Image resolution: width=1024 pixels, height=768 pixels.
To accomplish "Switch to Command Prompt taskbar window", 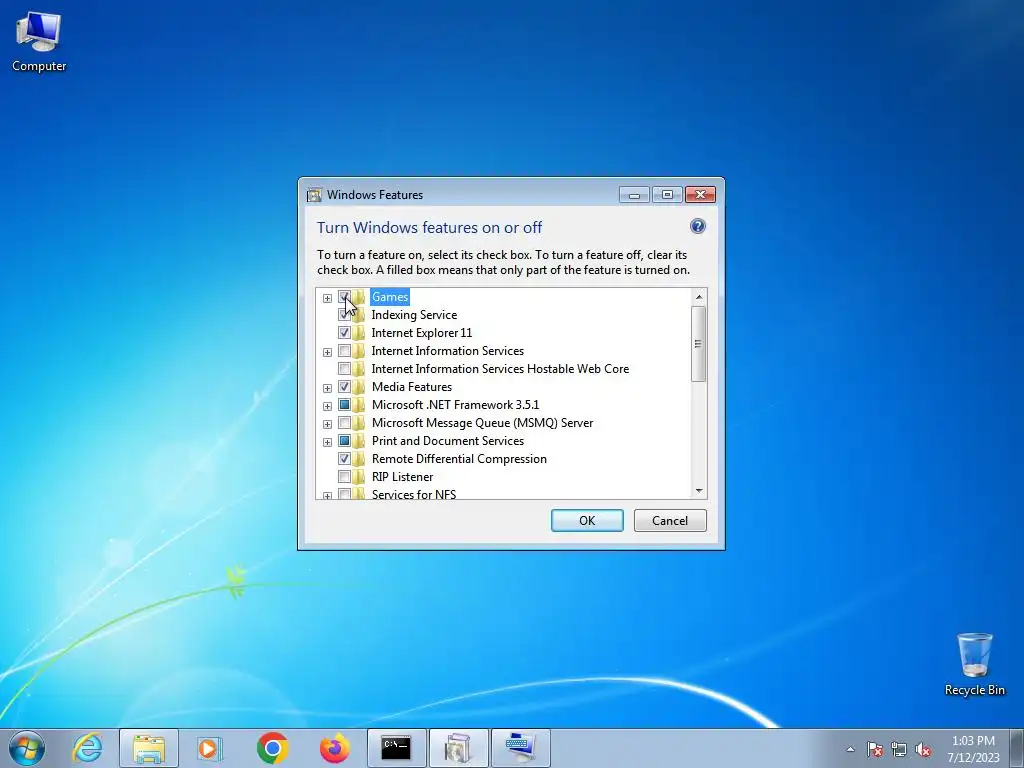I will (x=396, y=748).
